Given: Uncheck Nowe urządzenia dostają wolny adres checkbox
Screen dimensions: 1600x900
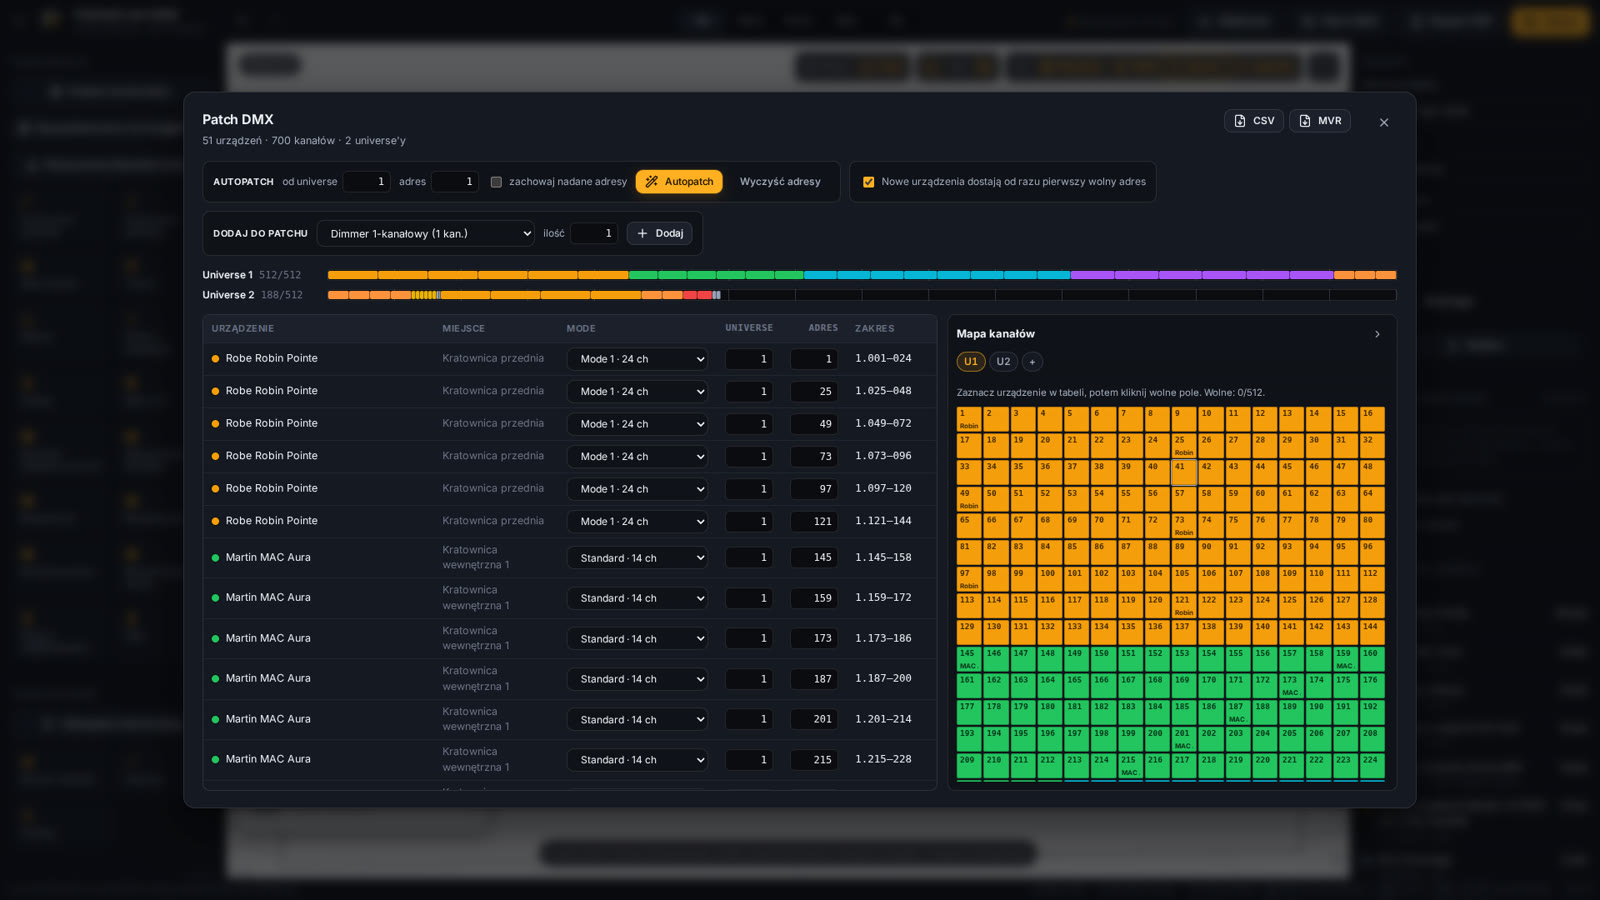Looking at the screenshot, I should (x=868, y=182).
